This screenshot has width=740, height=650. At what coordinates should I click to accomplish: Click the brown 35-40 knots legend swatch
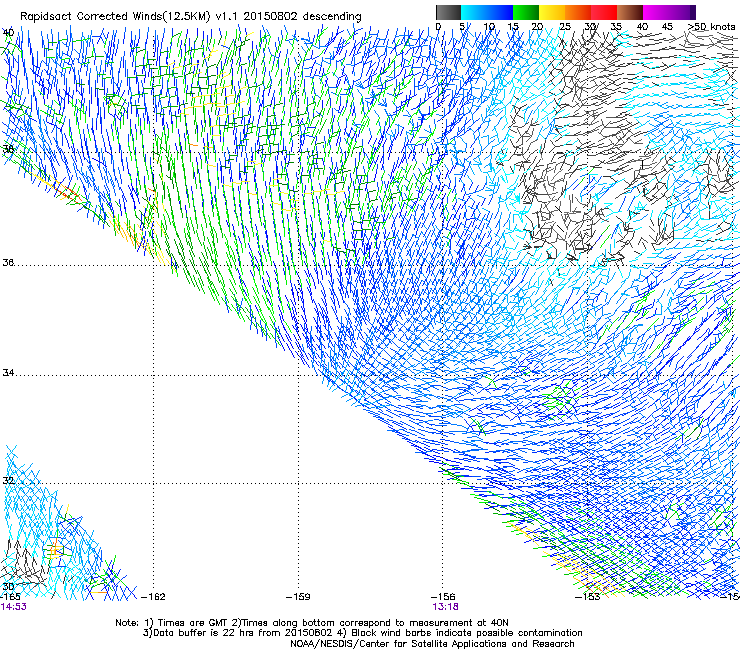pyautogui.click(x=630, y=12)
